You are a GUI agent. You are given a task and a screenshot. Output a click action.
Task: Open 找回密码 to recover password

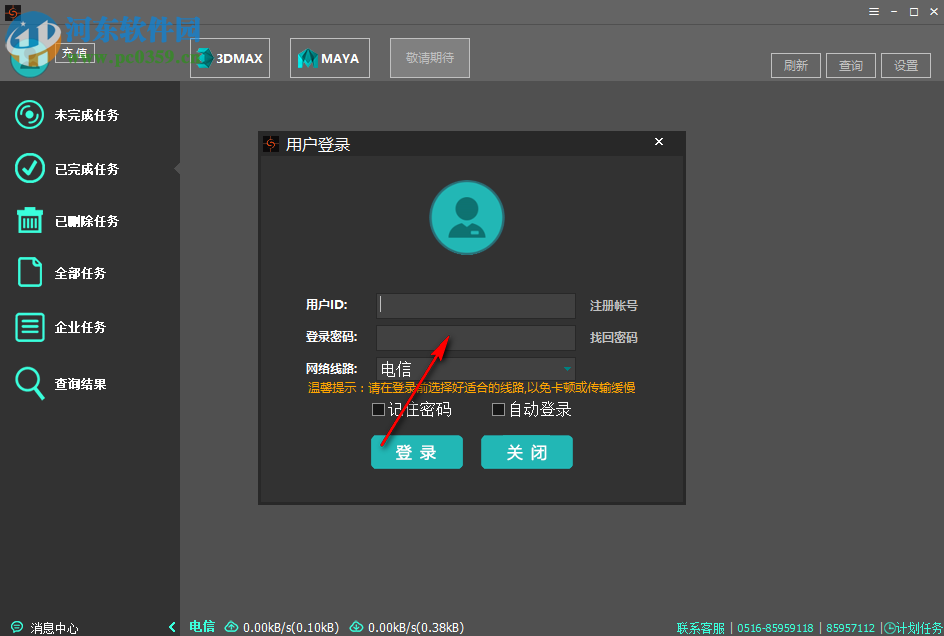coord(611,337)
